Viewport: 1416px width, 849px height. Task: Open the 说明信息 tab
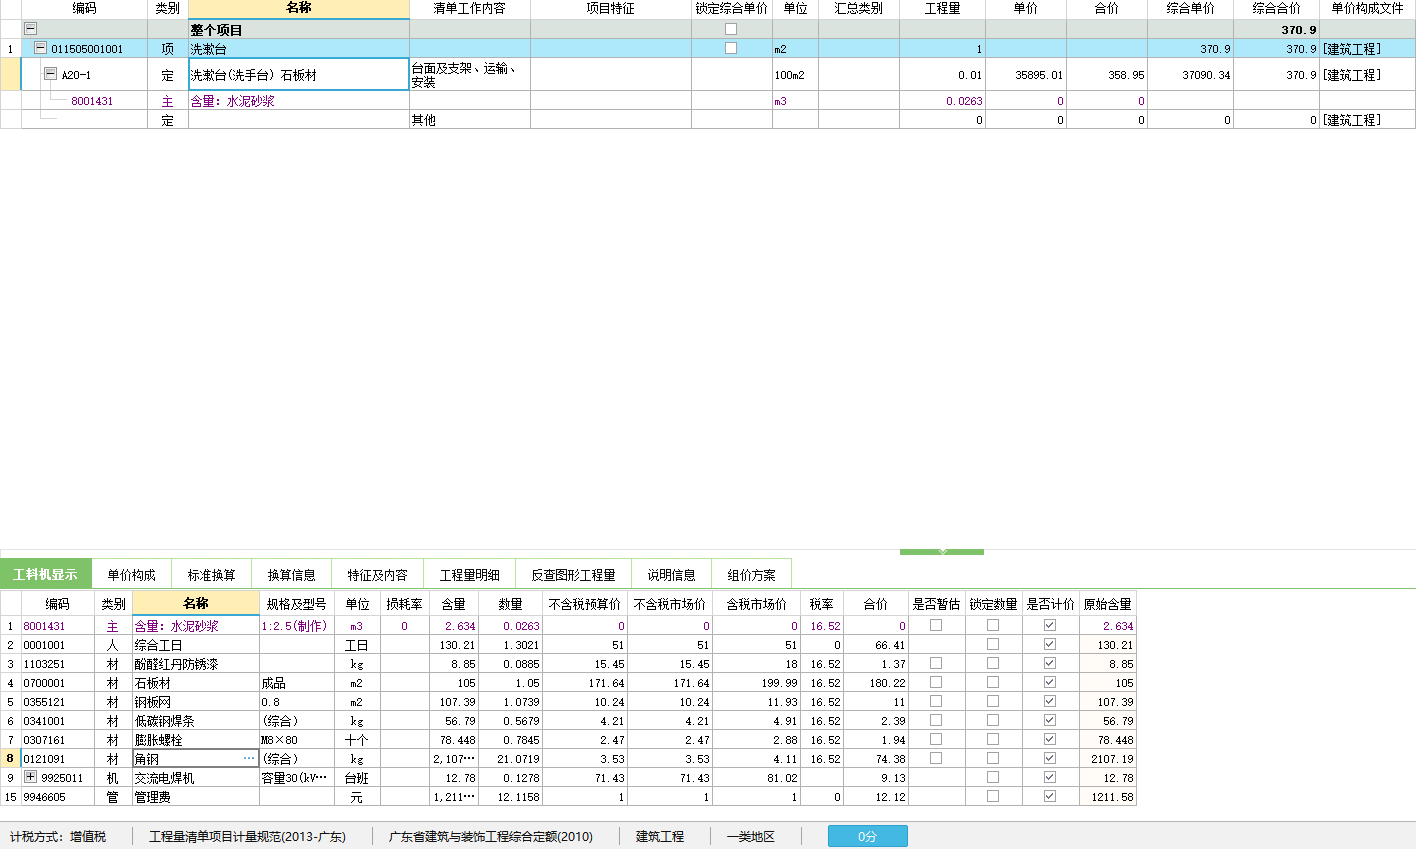point(672,575)
